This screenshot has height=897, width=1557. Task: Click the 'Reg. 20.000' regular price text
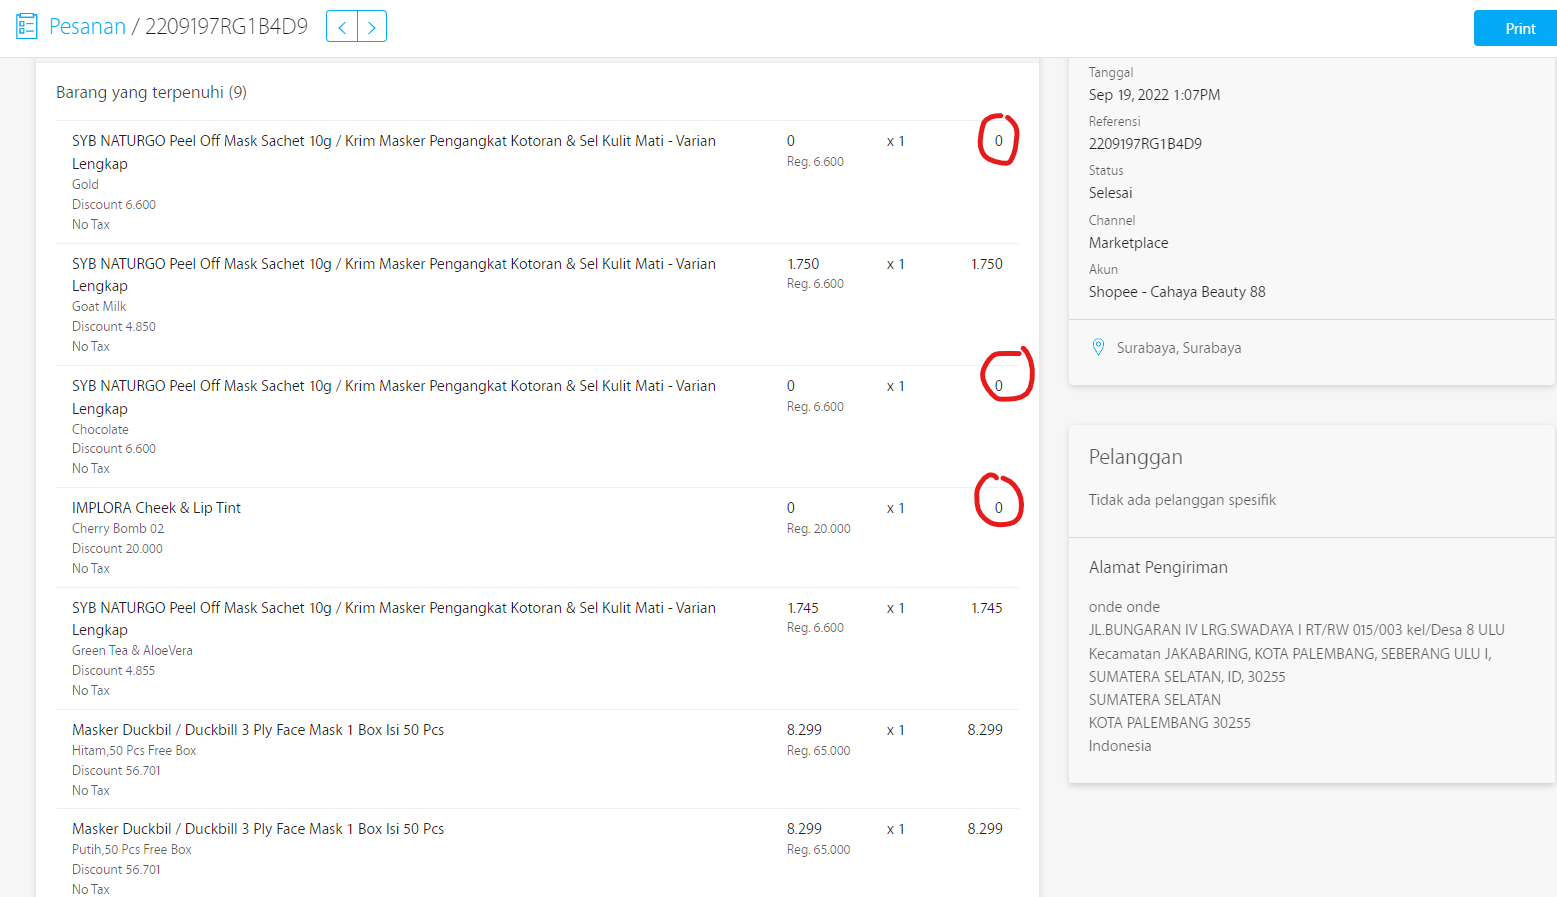point(819,528)
